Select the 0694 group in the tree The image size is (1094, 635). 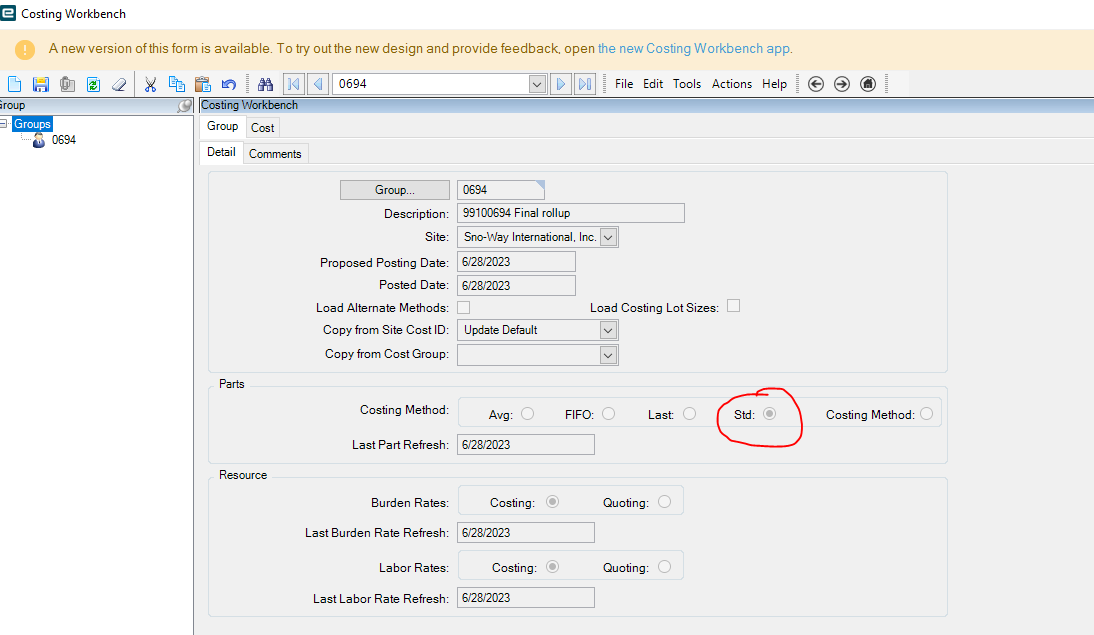point(63,140)
